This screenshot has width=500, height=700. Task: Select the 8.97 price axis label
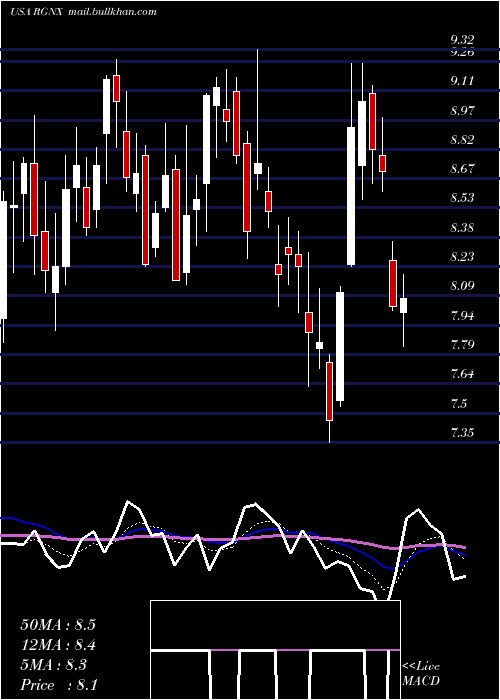462,110
